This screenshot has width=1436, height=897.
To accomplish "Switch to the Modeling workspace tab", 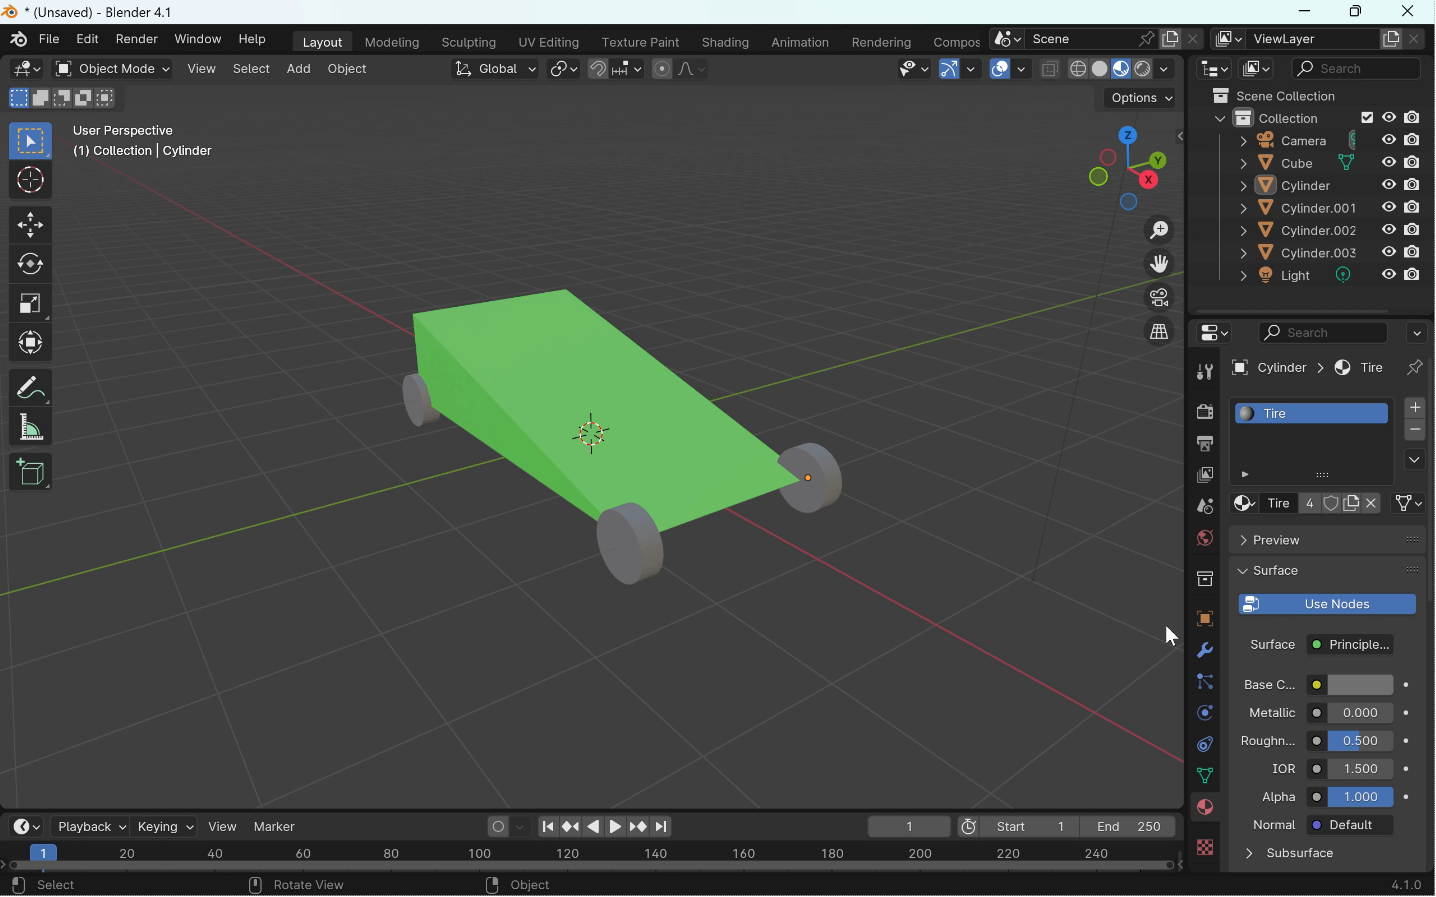I will [x=392, y=43].
